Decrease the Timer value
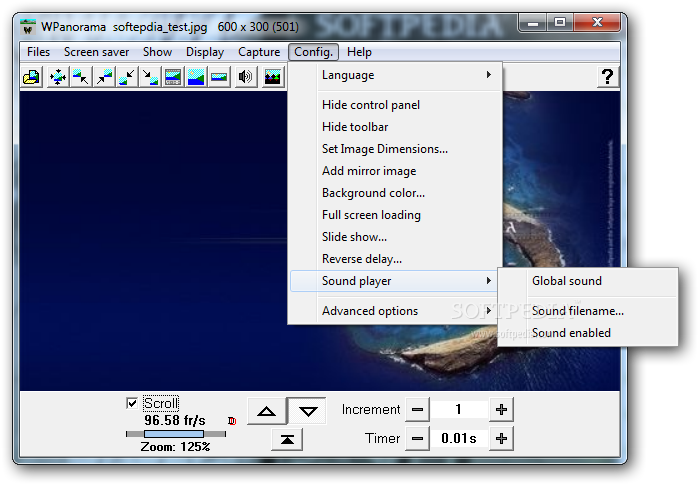699x485 pixels. 417,439
